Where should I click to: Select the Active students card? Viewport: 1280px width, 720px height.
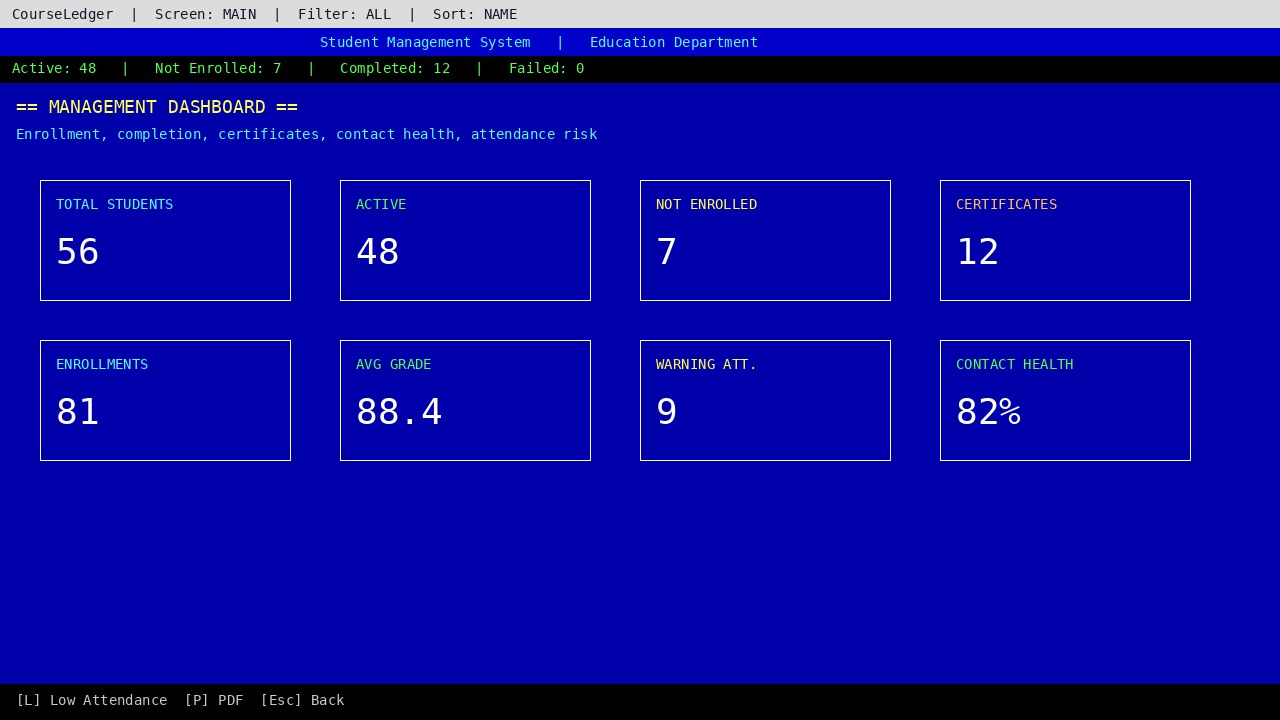(465, 240)
